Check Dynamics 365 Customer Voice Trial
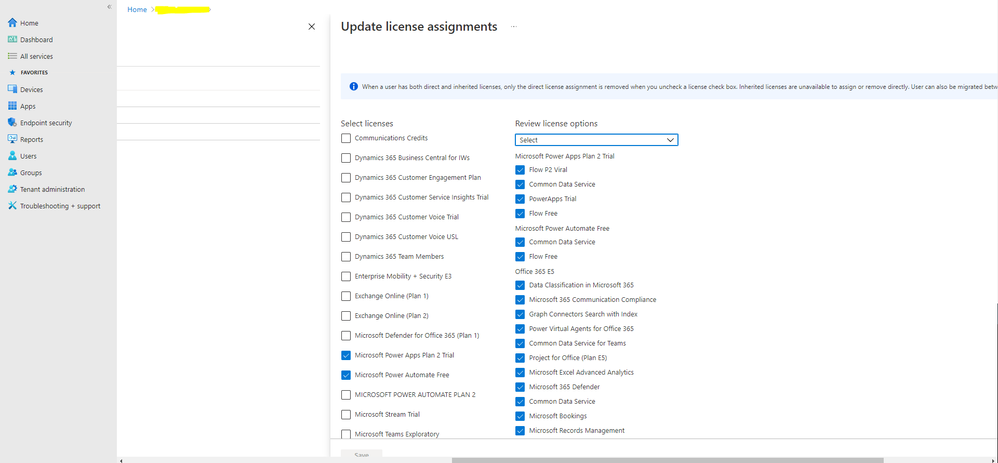 click(x=346, y=217)
